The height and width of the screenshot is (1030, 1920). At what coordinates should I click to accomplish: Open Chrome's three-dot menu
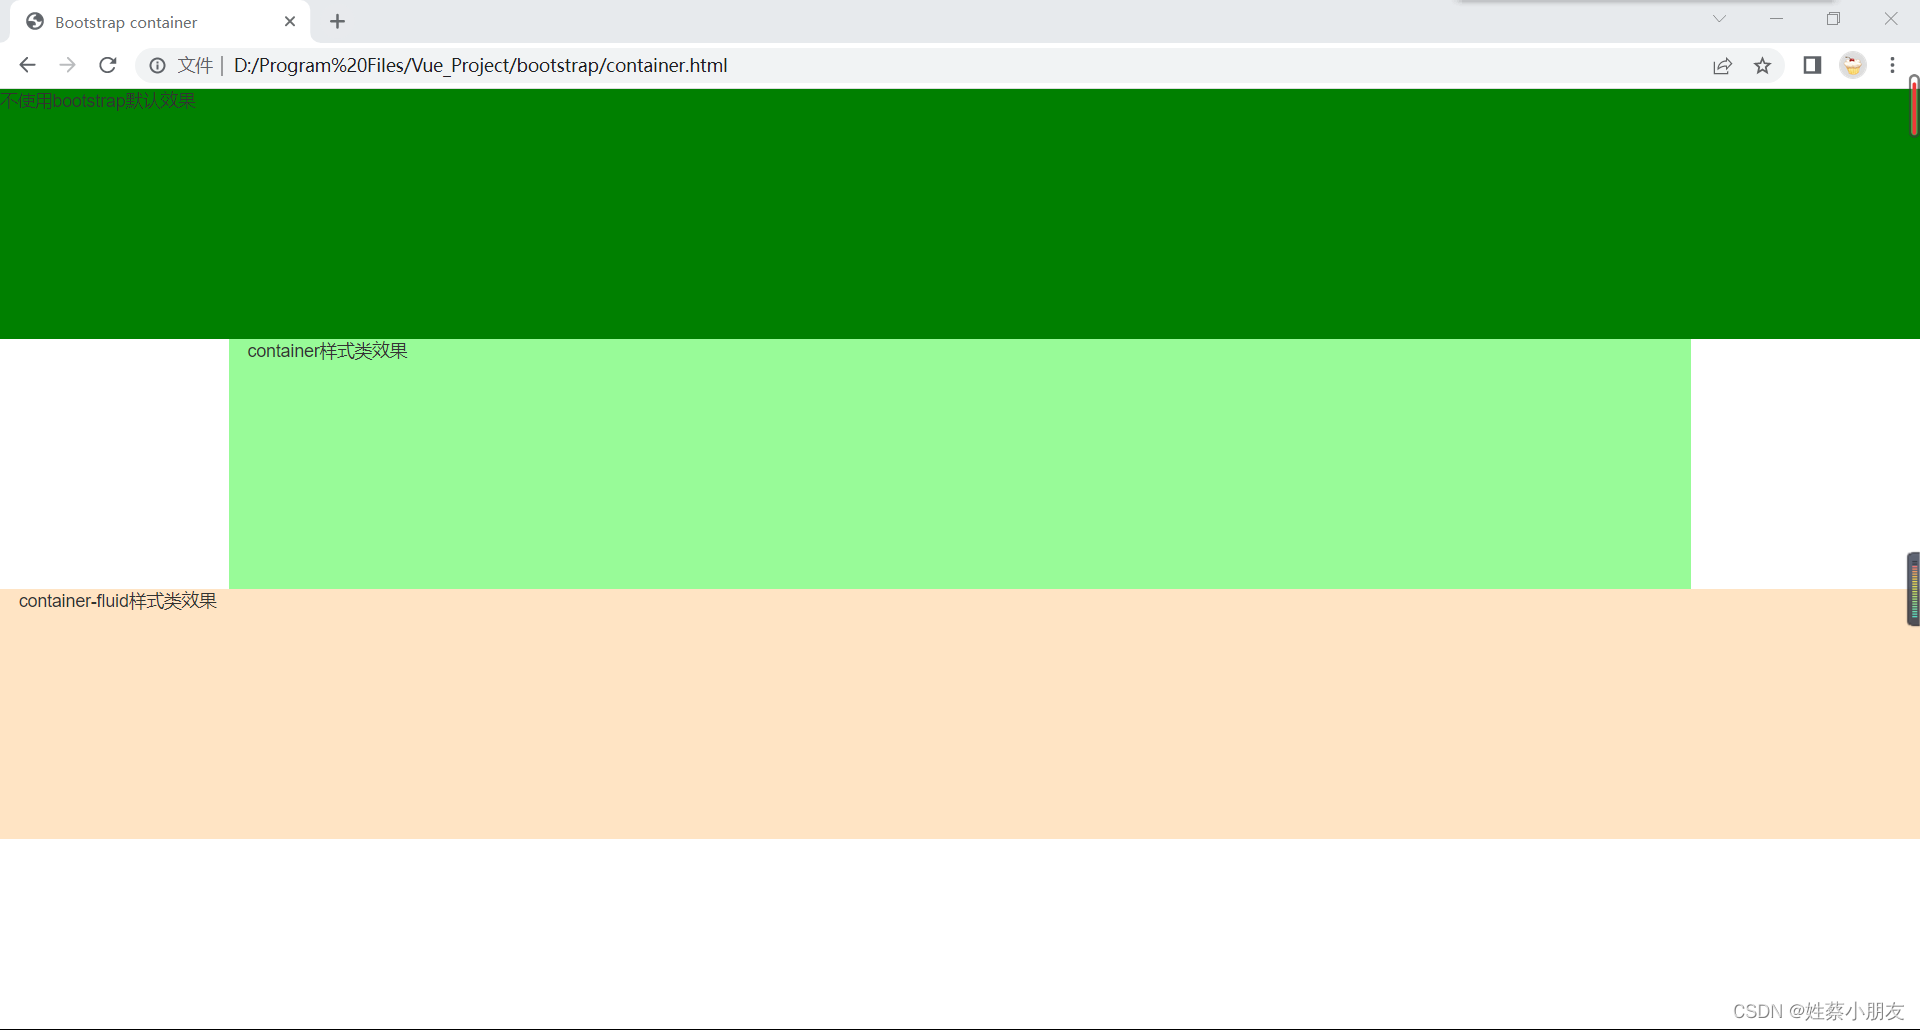coord(1892,65)
